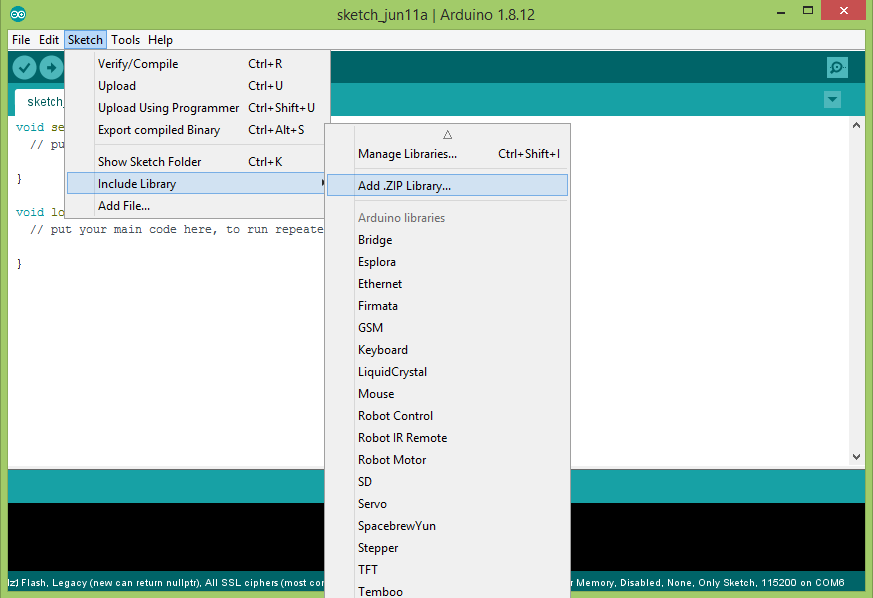The height and width of the screenshot is (598, 873).
Task: Open the Tools menu
Action: (126, 40)
